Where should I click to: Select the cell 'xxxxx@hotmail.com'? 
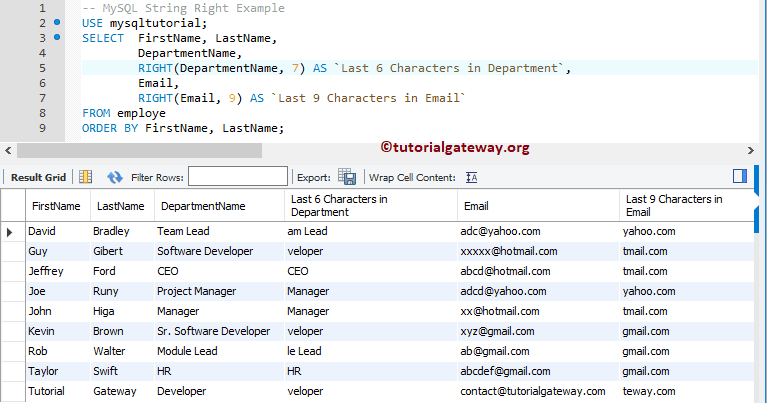[x=538, y=251]
